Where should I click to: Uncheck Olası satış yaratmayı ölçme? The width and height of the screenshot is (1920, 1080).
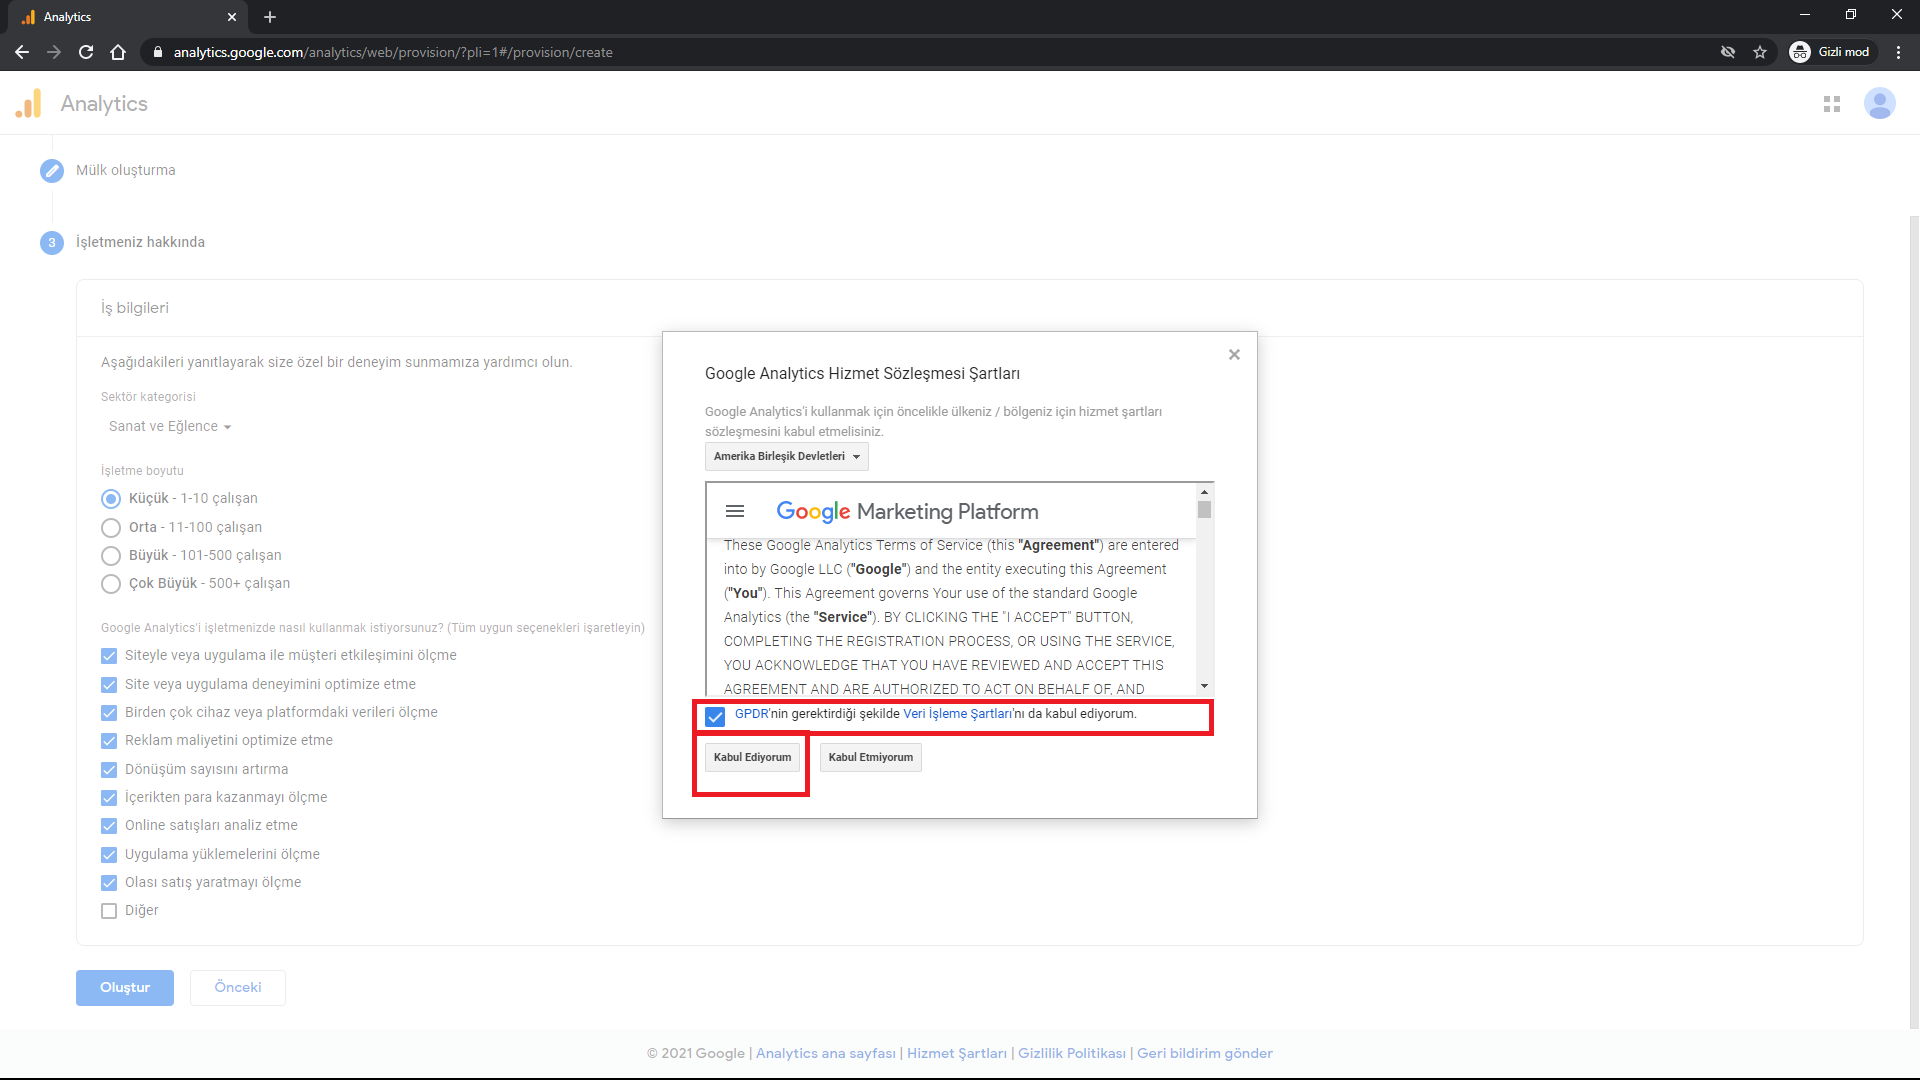click(x=109, y=883)
